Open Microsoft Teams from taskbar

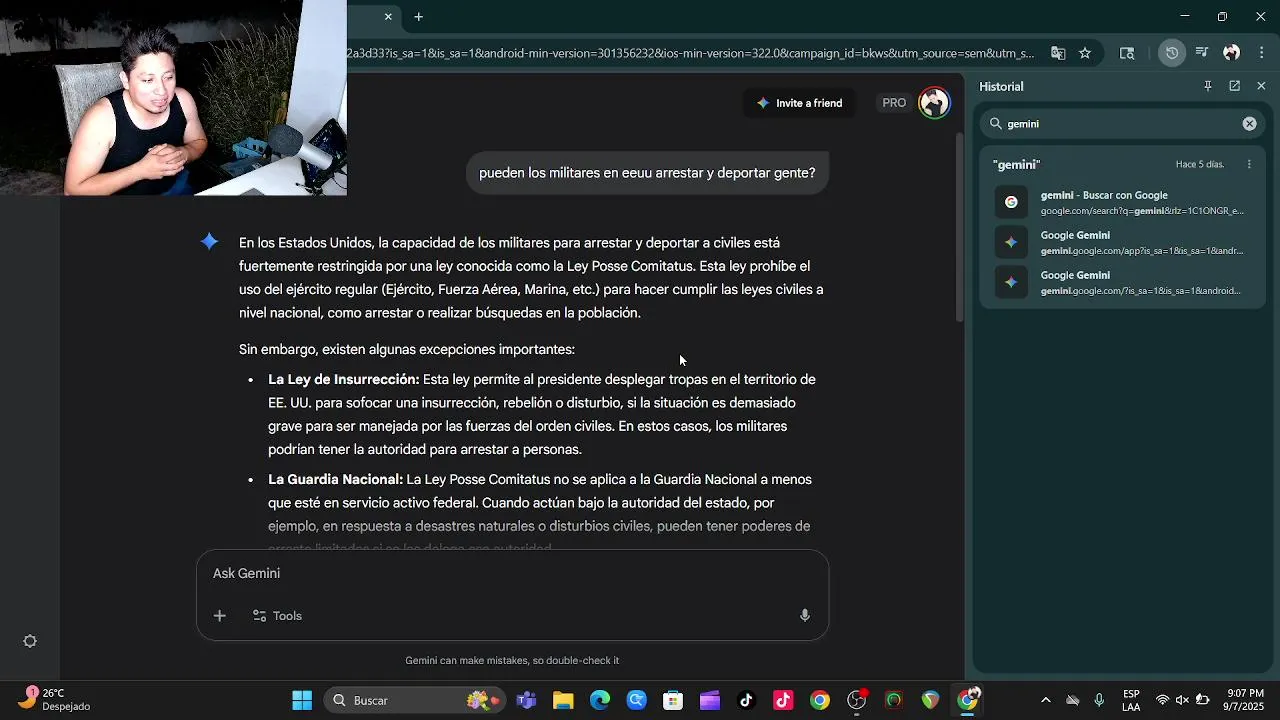[x=526, y=700]
